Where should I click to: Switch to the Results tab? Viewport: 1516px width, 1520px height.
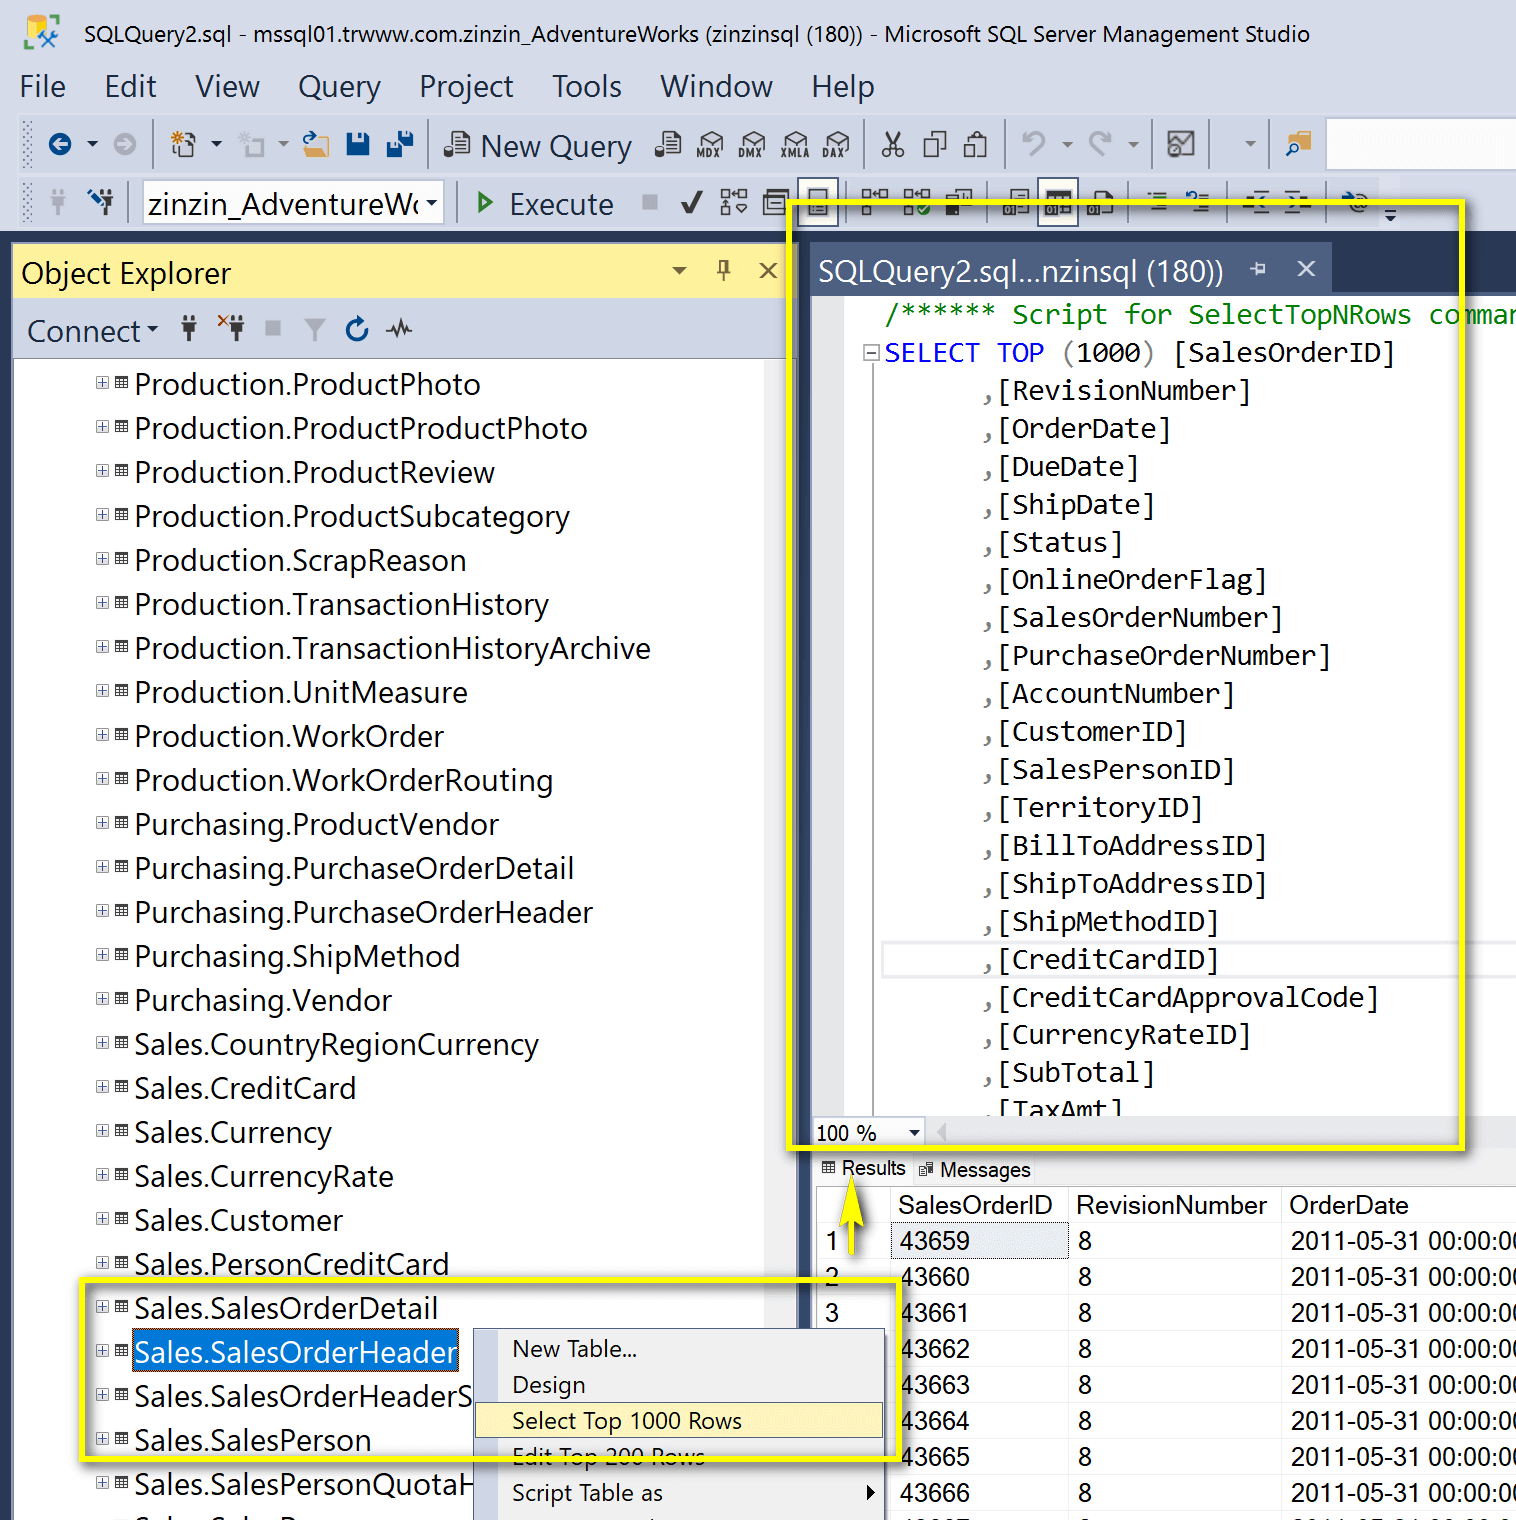click(863, 1168)
